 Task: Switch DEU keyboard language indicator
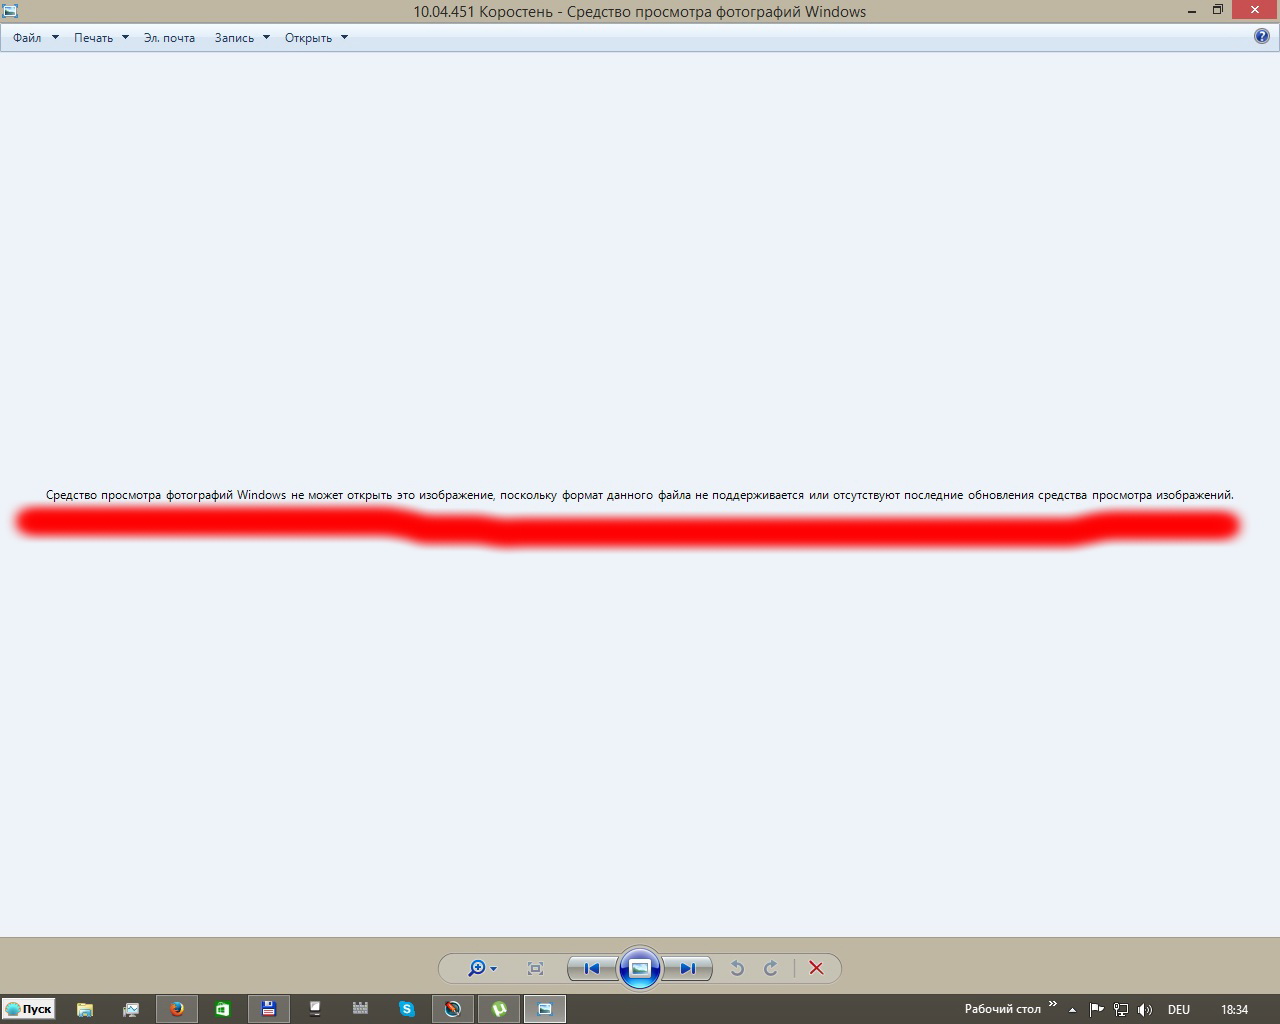click(1178, 1010)
